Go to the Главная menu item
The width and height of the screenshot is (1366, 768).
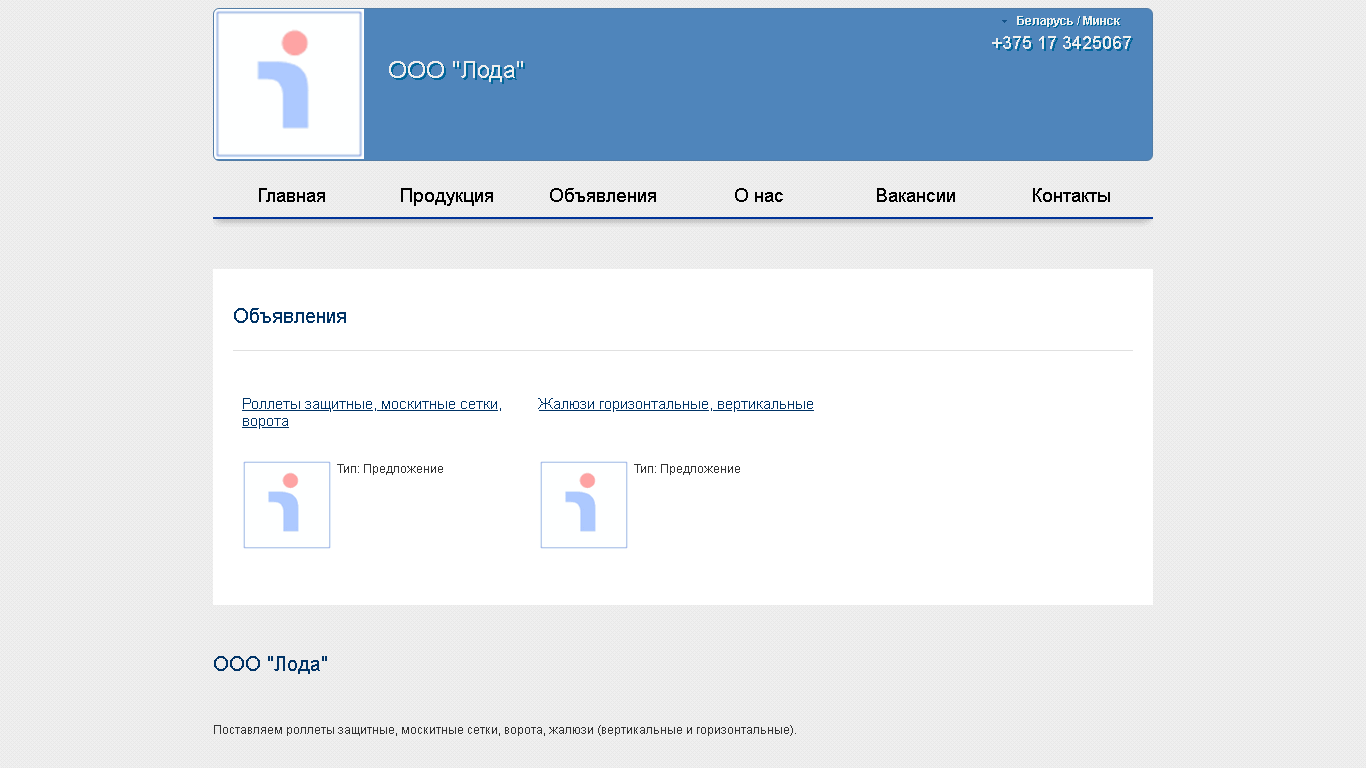click(292, 196)
